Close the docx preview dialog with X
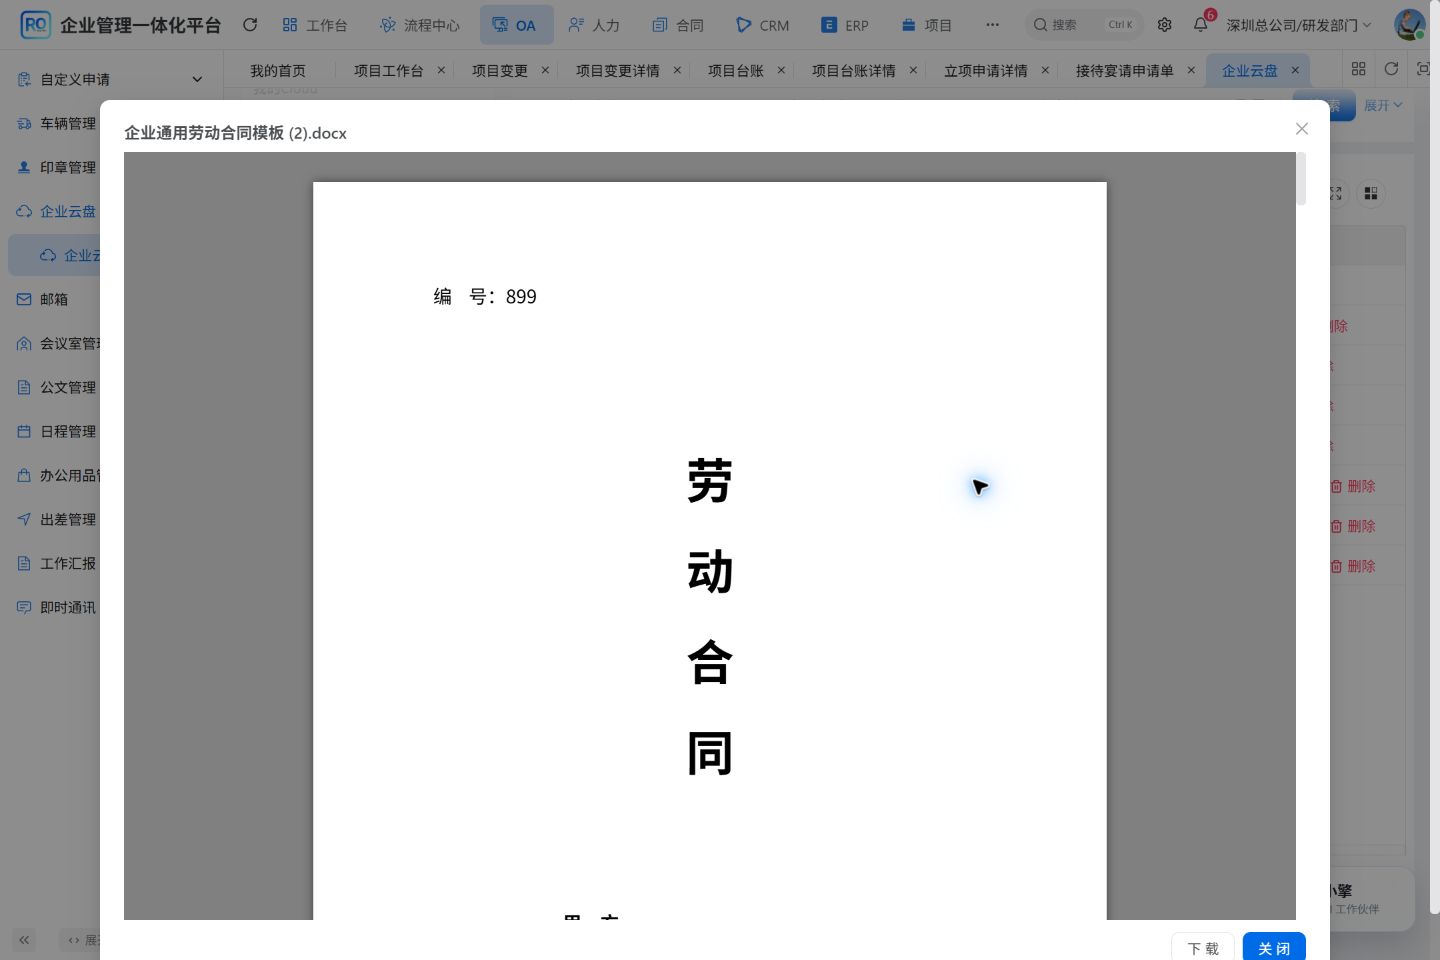This screenshot has width=1440, height=960. [1302, 128]
